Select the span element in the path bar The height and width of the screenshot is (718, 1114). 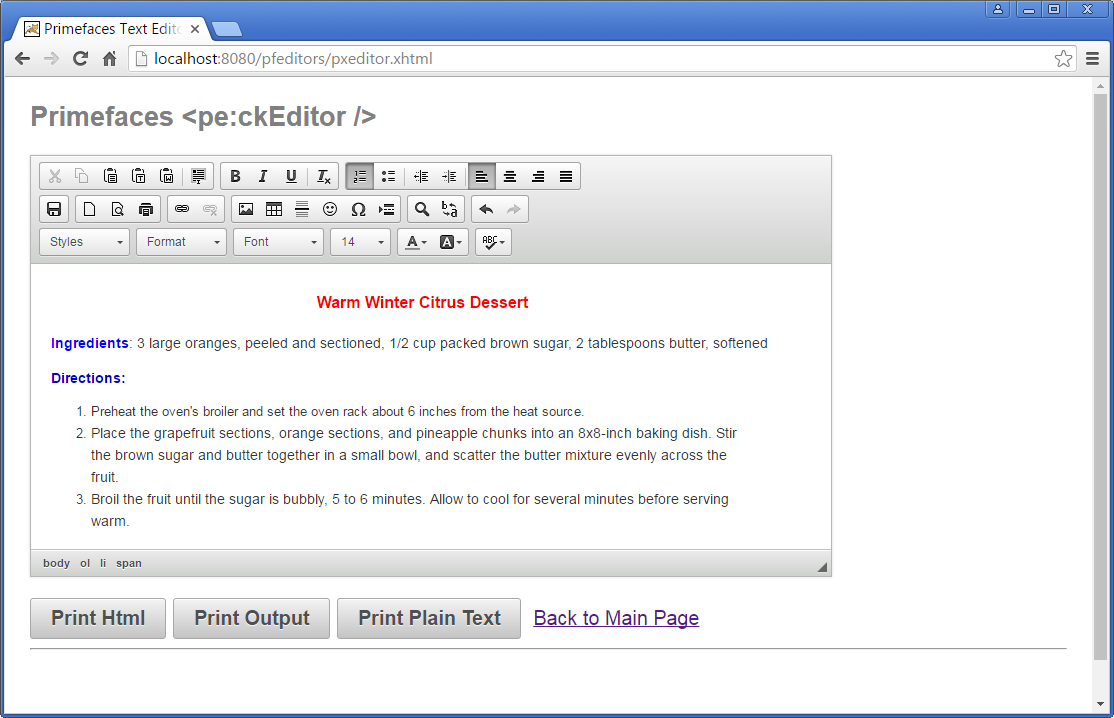point(129,563)
